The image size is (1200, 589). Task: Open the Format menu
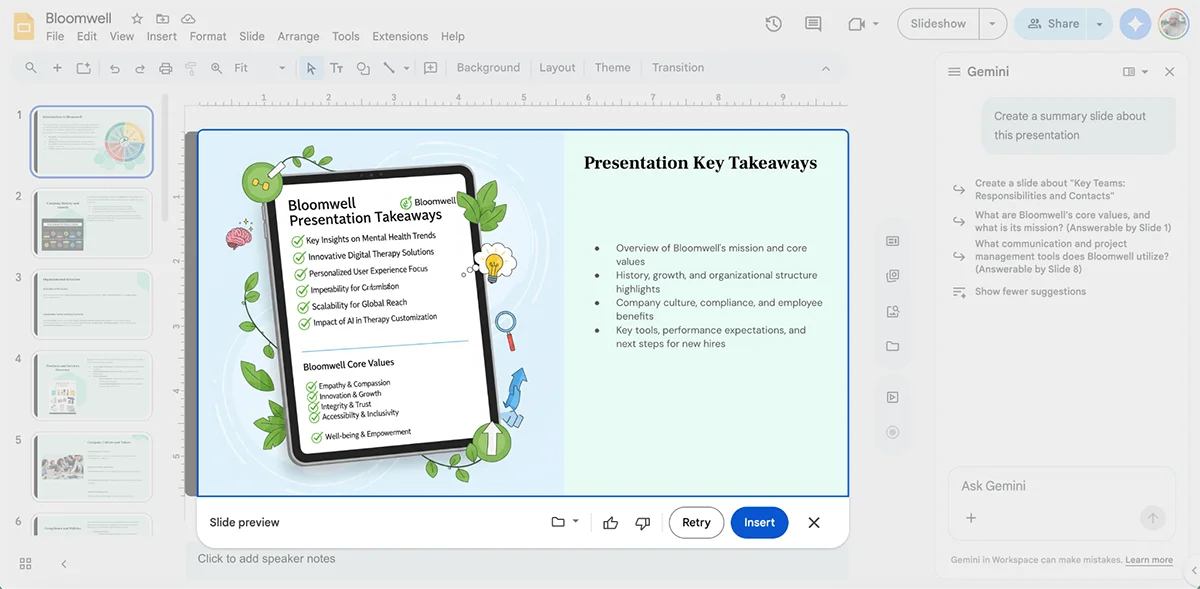(208, 36)
